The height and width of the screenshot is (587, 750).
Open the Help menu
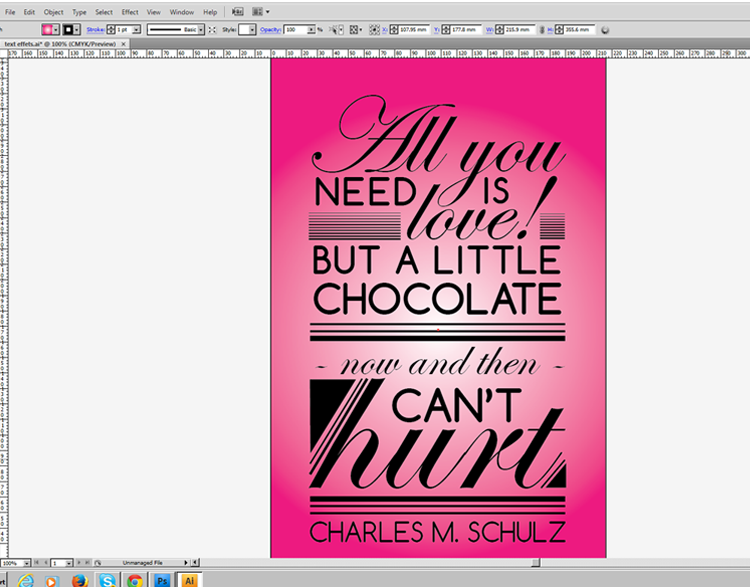pyautogui.click(x=210, y=12)
